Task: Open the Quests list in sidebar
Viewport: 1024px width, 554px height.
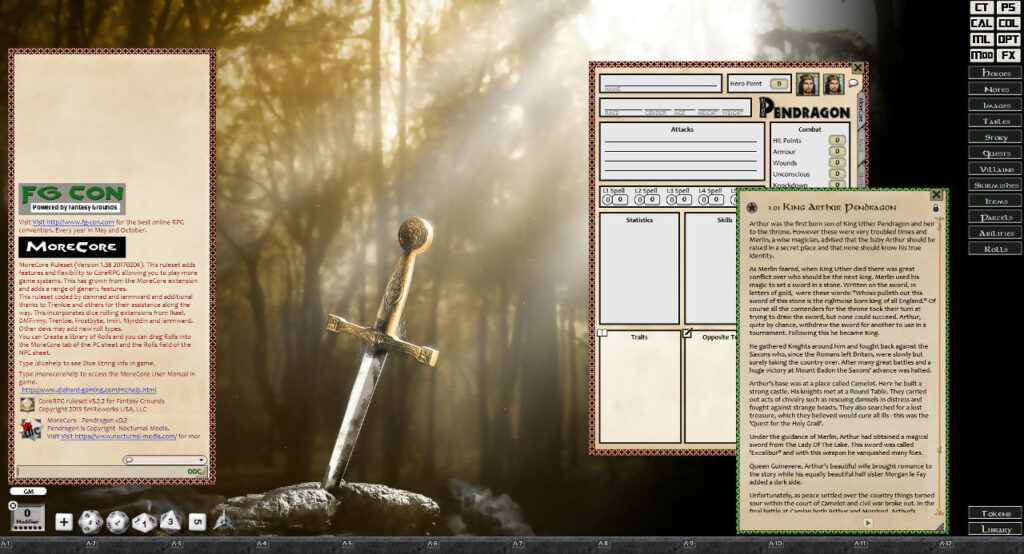Action: 996,153
